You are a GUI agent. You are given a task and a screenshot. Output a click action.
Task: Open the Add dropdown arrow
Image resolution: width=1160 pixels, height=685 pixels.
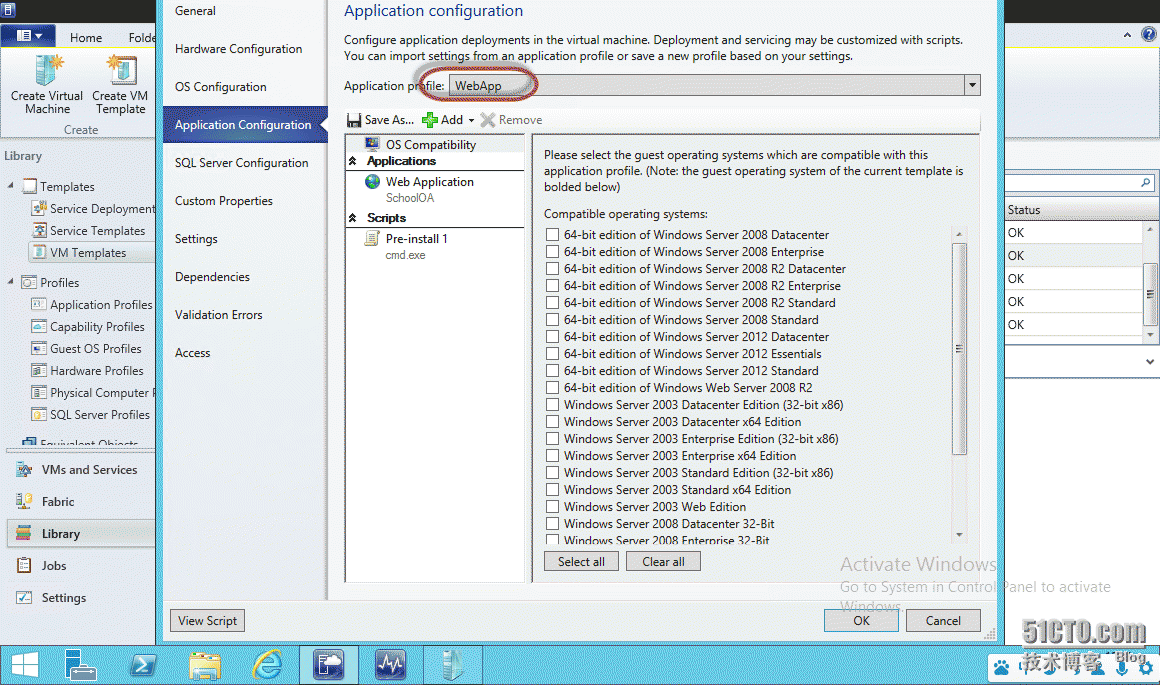[x=471, y=120]
